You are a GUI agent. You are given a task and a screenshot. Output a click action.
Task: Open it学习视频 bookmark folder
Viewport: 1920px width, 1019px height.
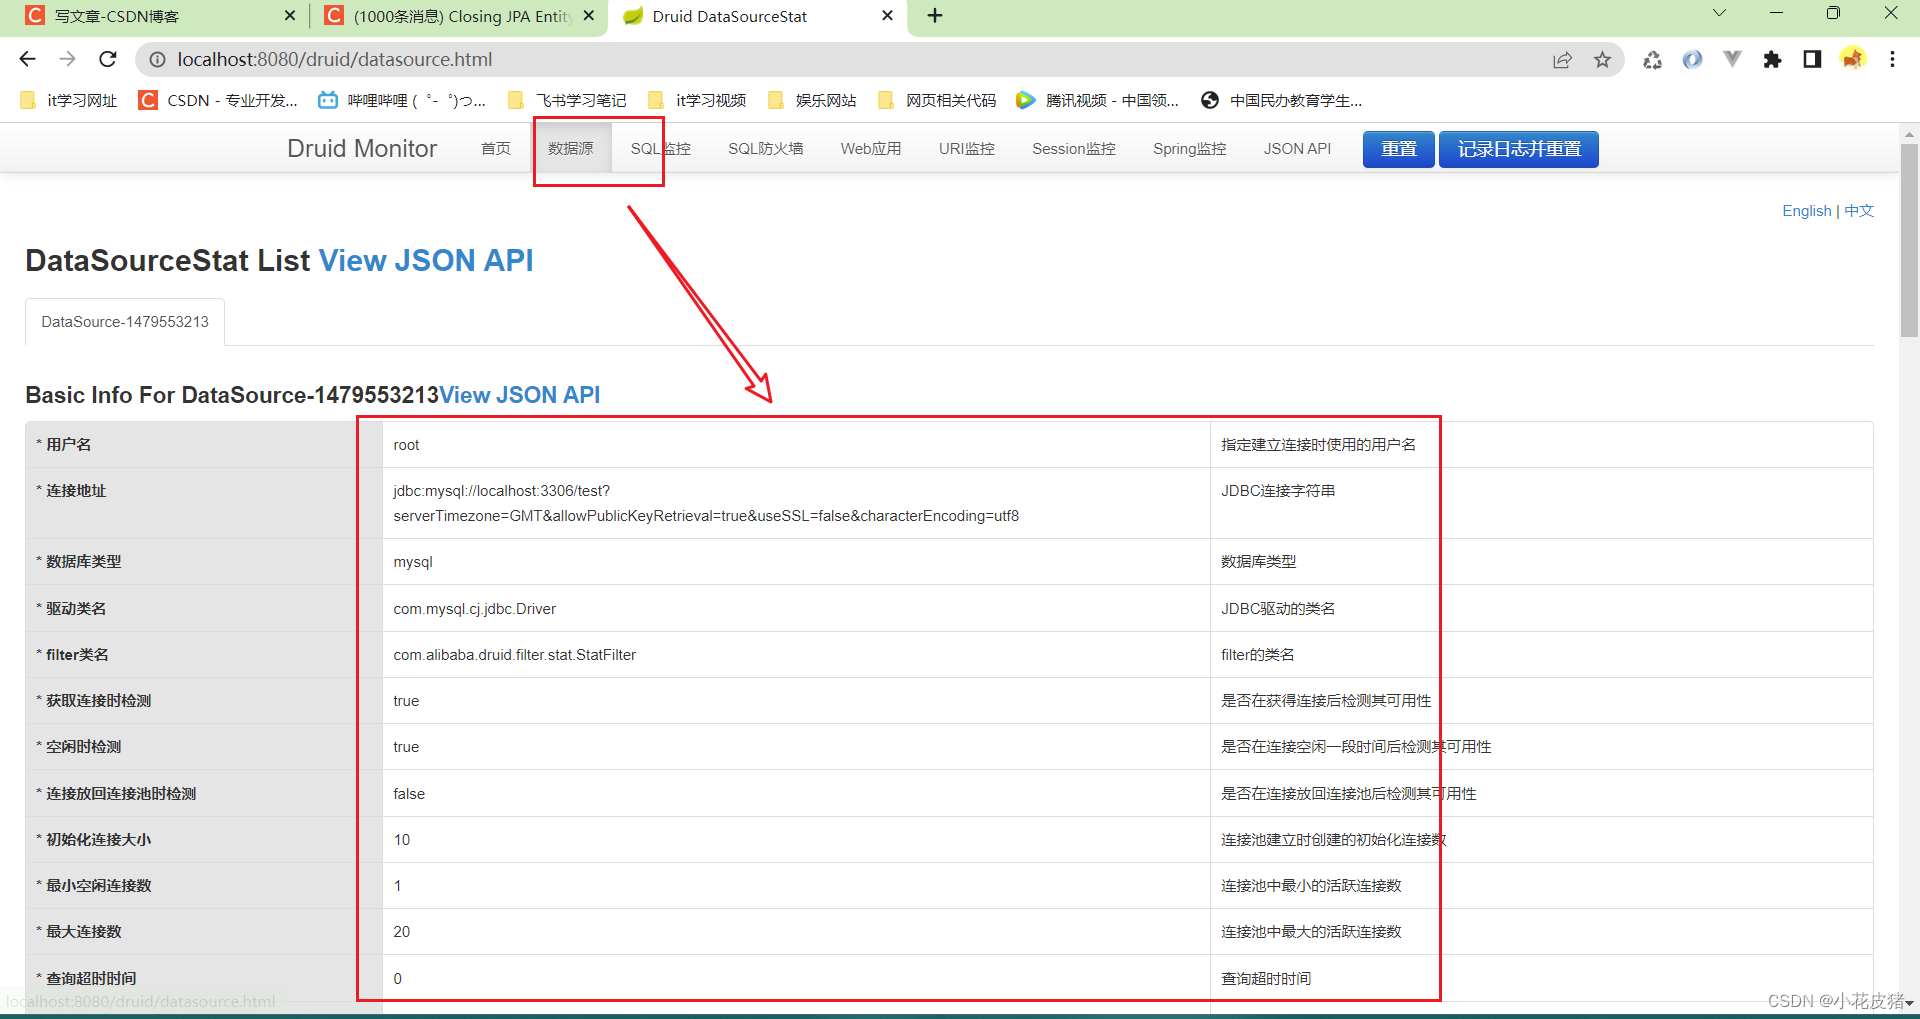click(697, 100)
